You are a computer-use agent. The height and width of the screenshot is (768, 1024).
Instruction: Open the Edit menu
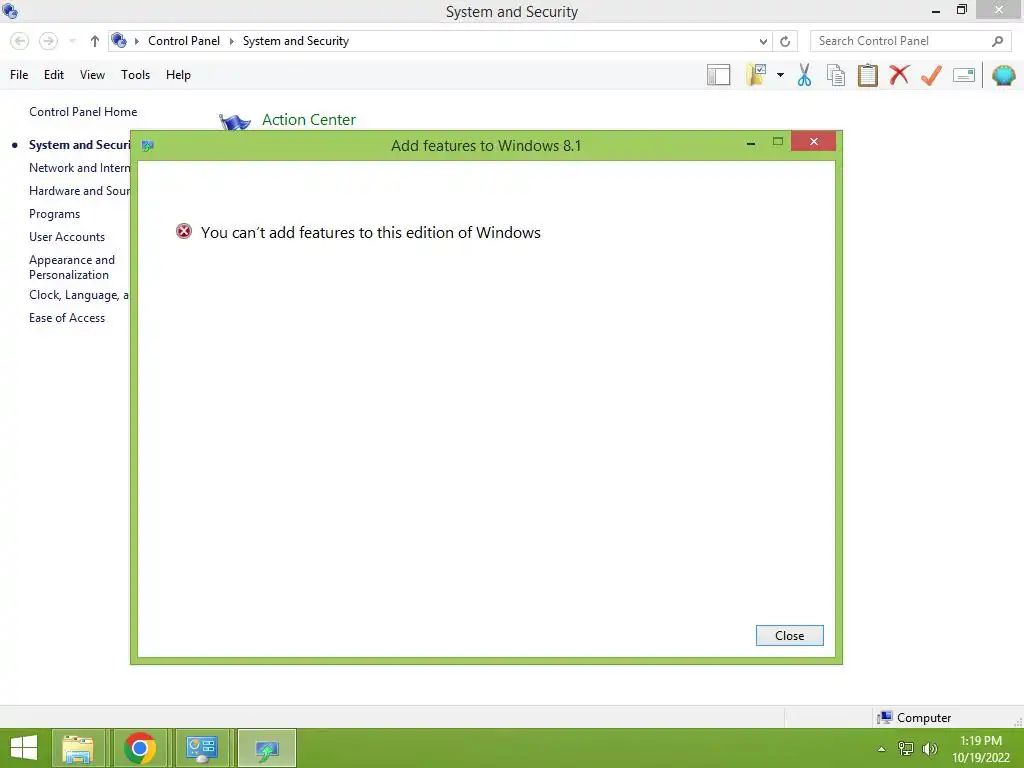coord(54,75)
